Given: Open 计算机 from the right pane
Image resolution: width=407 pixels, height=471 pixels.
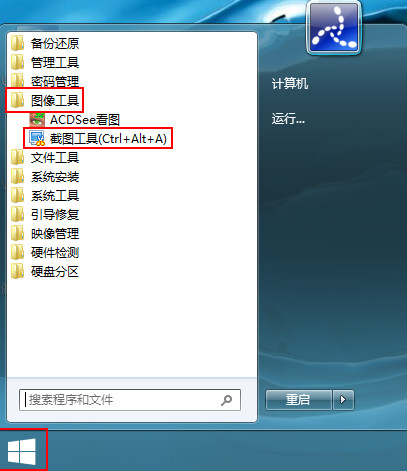Looking at the screenshot, I should (290, 84).
